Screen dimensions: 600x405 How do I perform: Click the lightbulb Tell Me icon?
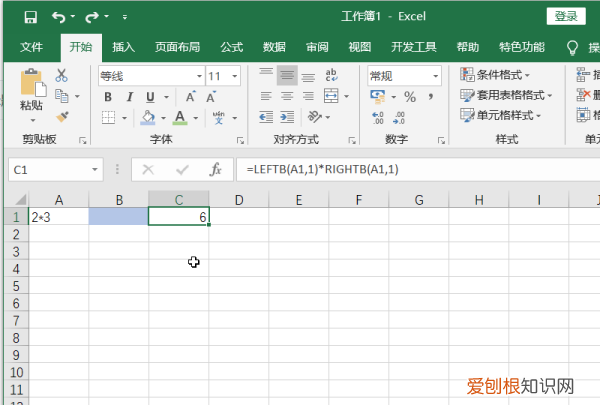pos(572,48)
